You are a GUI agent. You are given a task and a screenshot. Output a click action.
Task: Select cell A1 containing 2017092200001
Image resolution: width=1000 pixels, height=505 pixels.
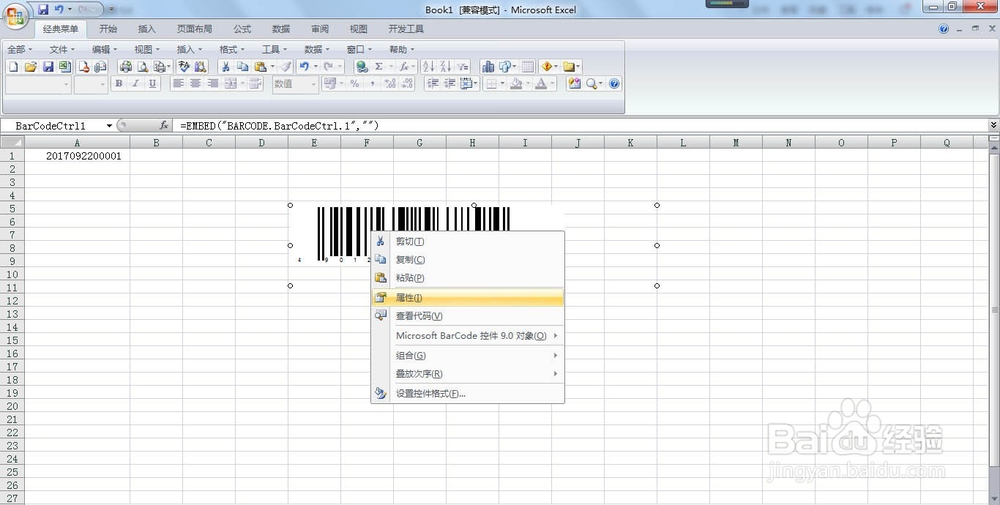point(77,156)
